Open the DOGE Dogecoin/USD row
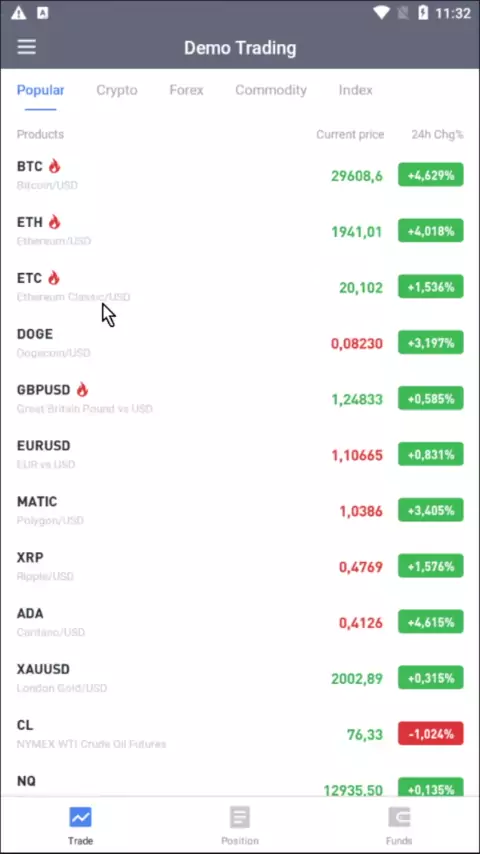Image resolution: width=480 pixels, height=854 pixels. coord(240,343)
